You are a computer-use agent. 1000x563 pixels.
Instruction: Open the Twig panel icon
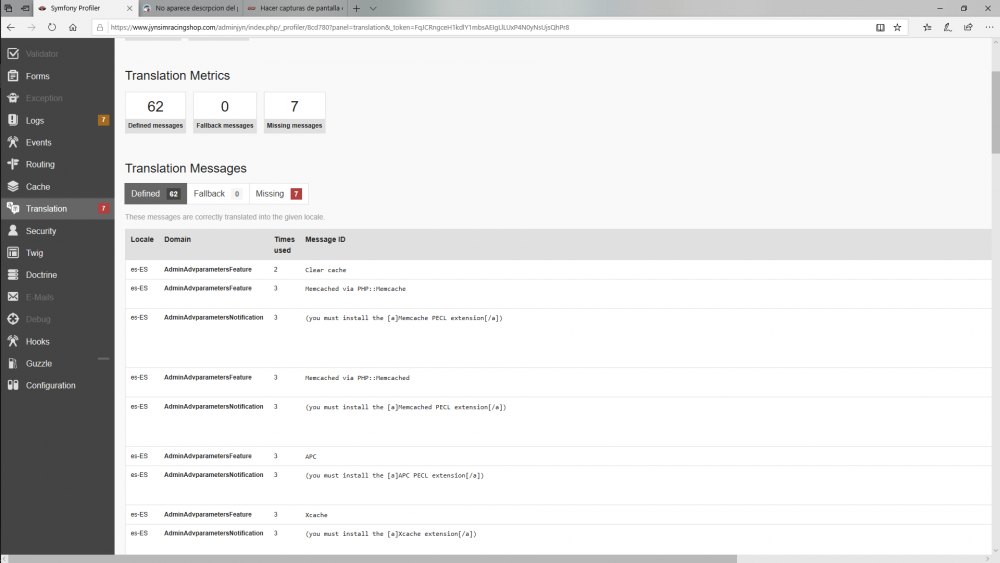point(13,252)
